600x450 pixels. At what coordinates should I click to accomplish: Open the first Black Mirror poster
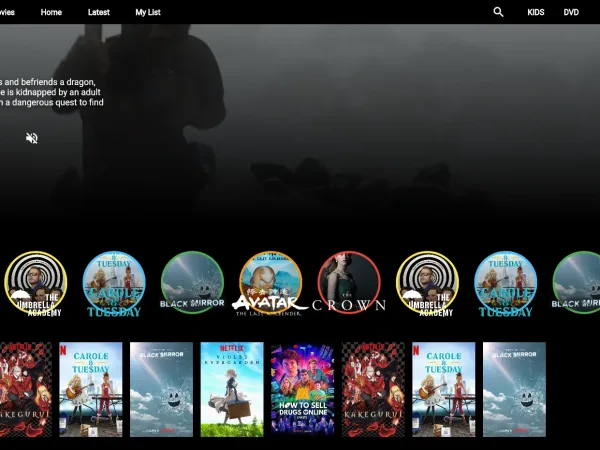[161, 390]
